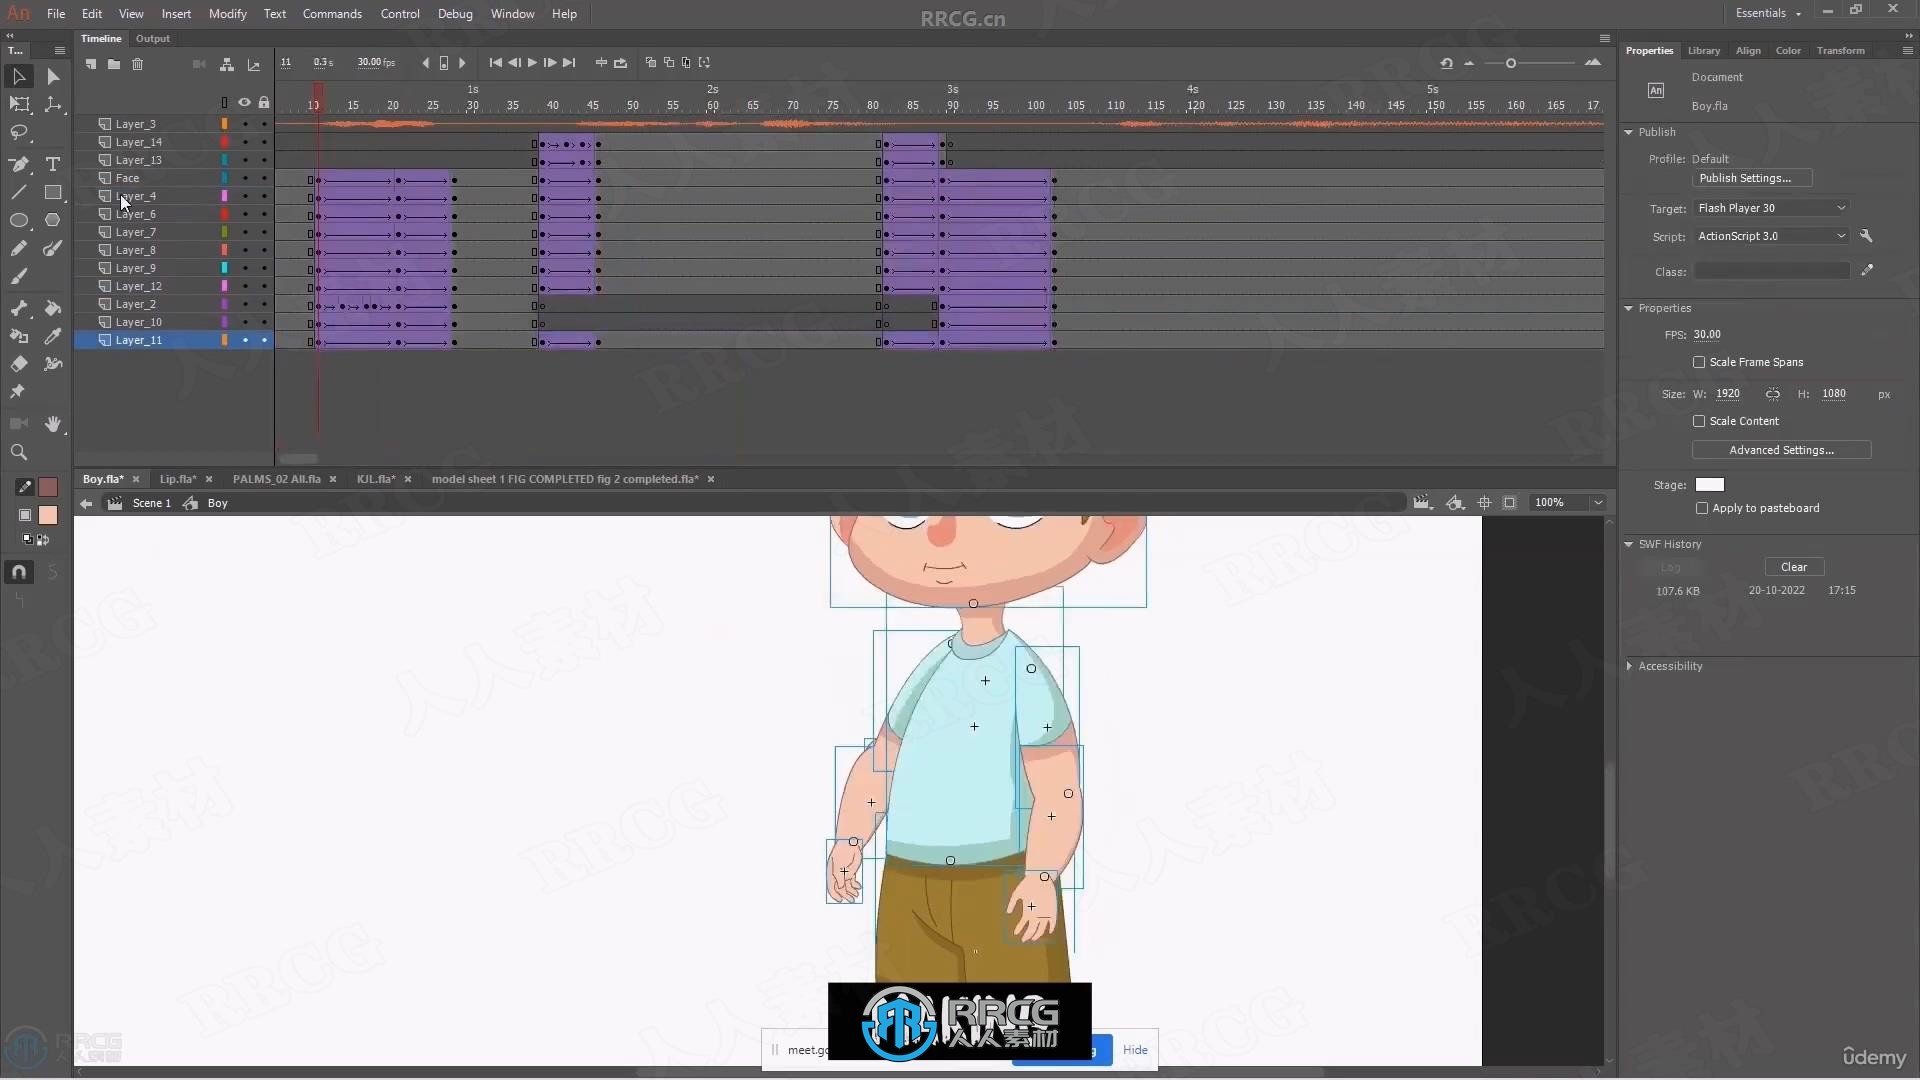This screenshot has width=1920, height=1080.
Task: Switch to the Lip.fla document tab
Action: tap(178, 479)
